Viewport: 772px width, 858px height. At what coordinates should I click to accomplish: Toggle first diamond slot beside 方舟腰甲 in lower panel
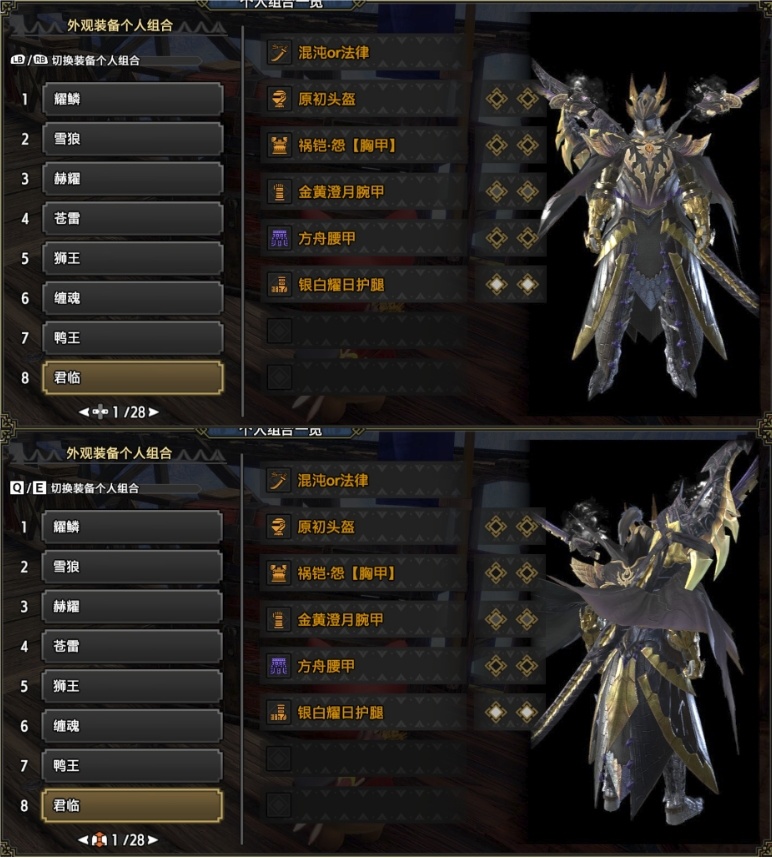point(496,666)
